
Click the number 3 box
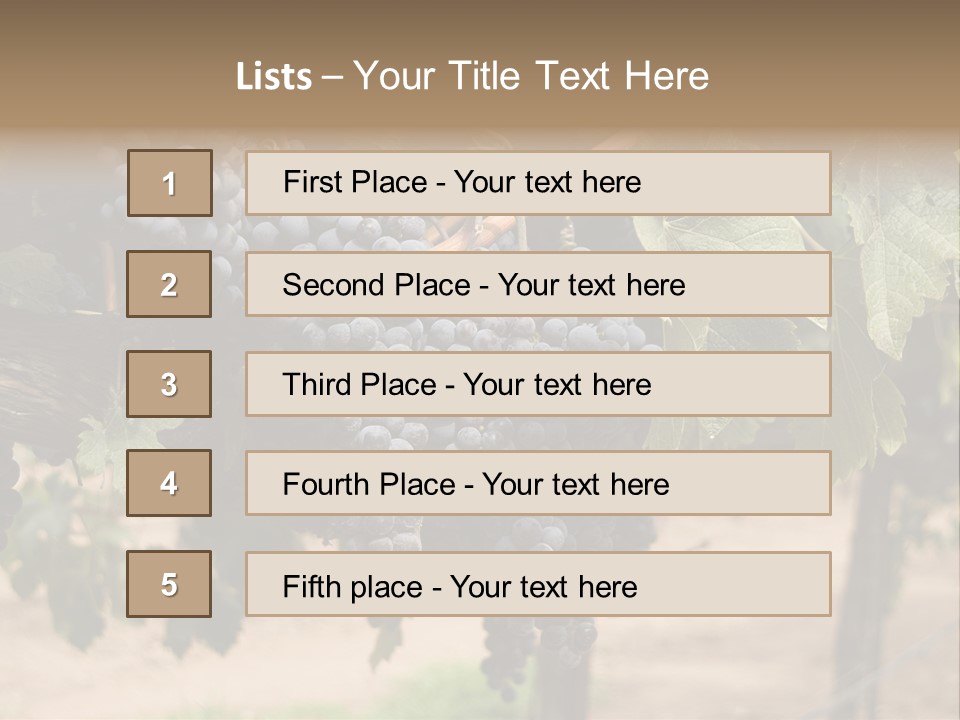coord(169,384)
